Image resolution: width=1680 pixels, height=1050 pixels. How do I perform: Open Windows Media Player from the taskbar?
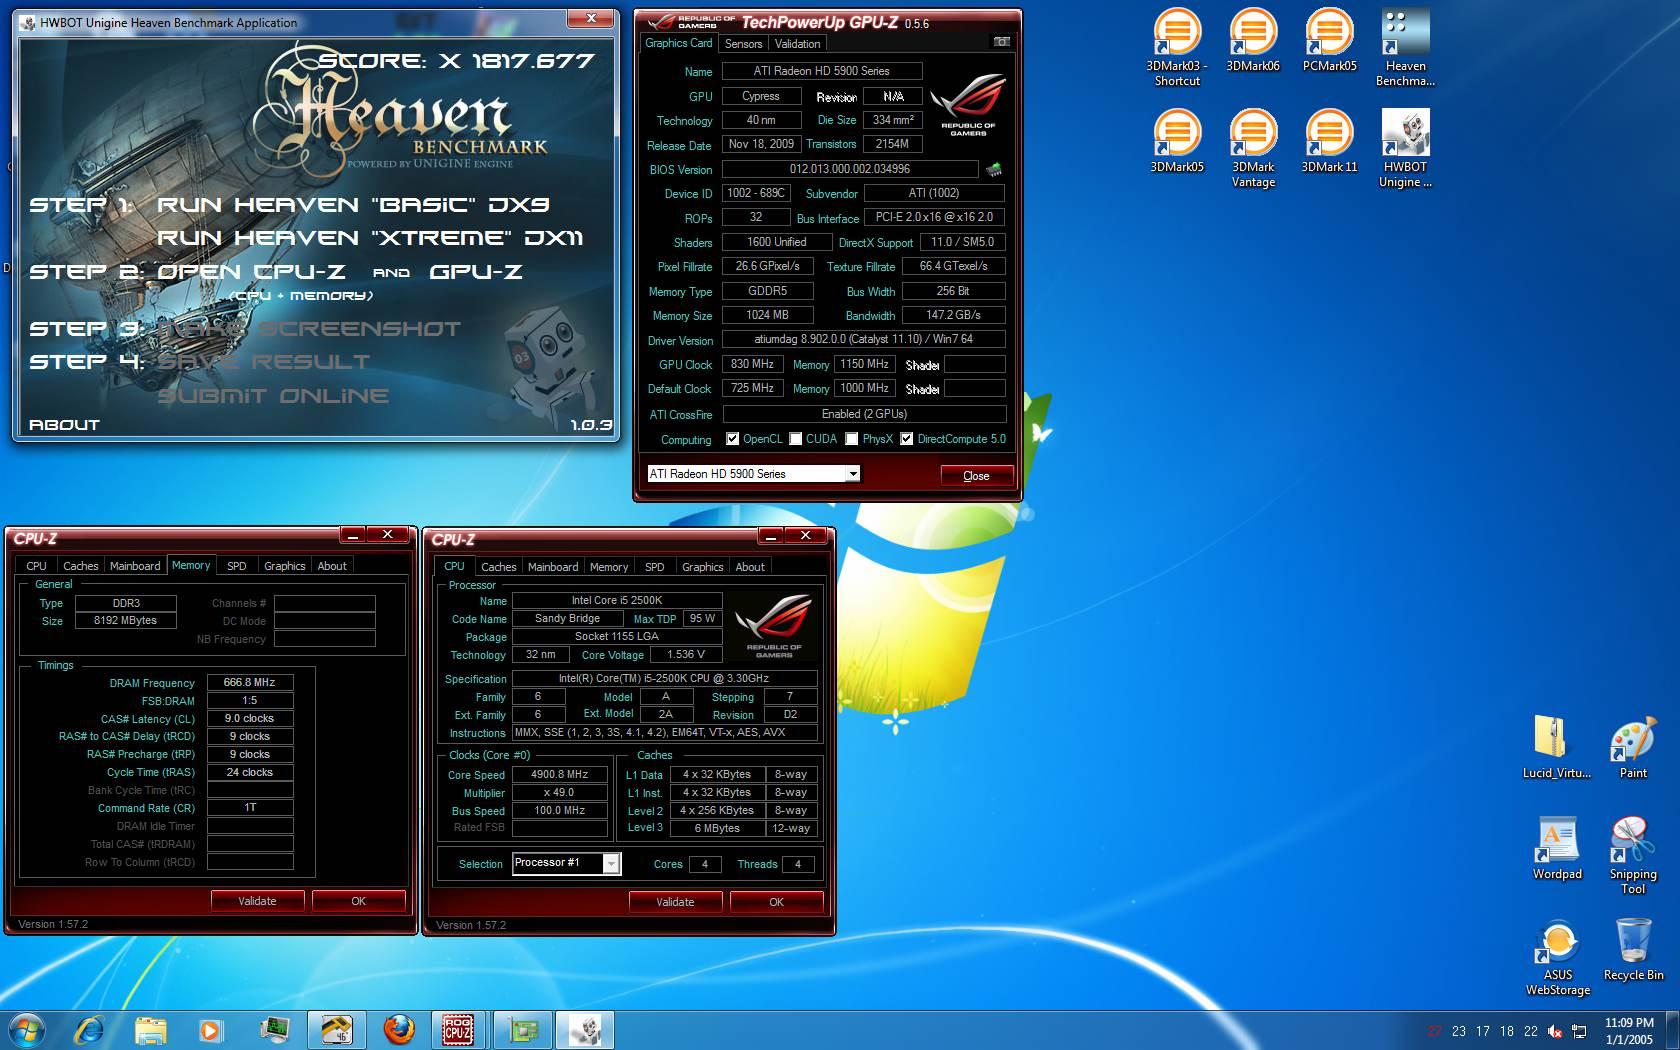click(x=210, y=1030)
